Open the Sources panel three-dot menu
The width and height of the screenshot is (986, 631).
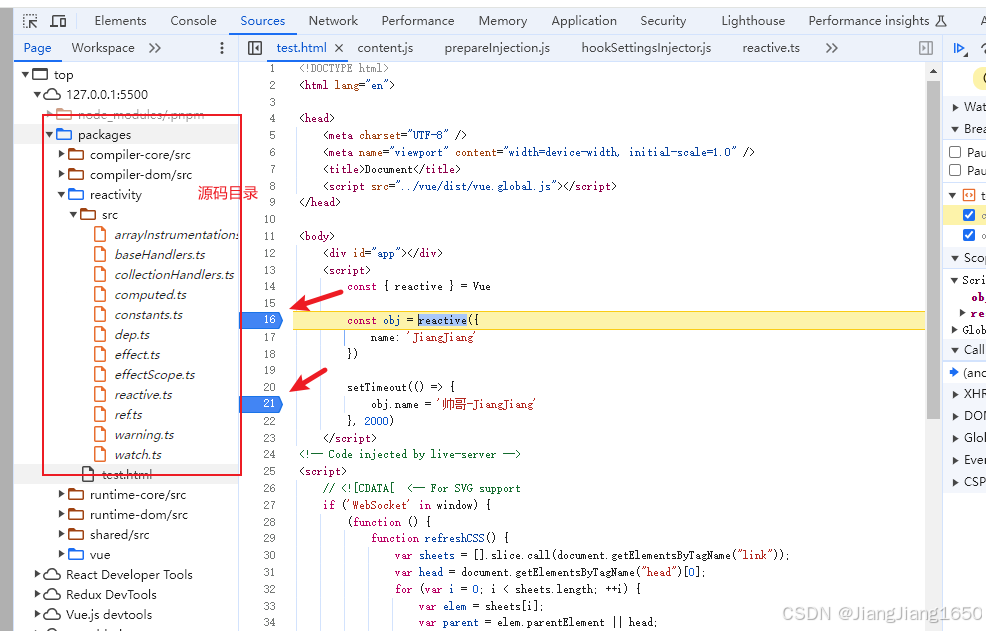(221, 48)
